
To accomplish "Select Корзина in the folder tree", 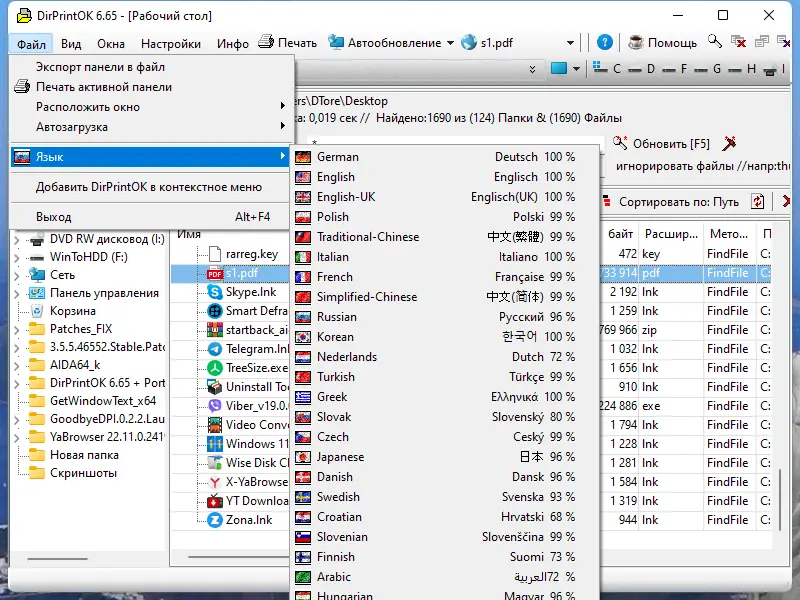I will point(72,311).
